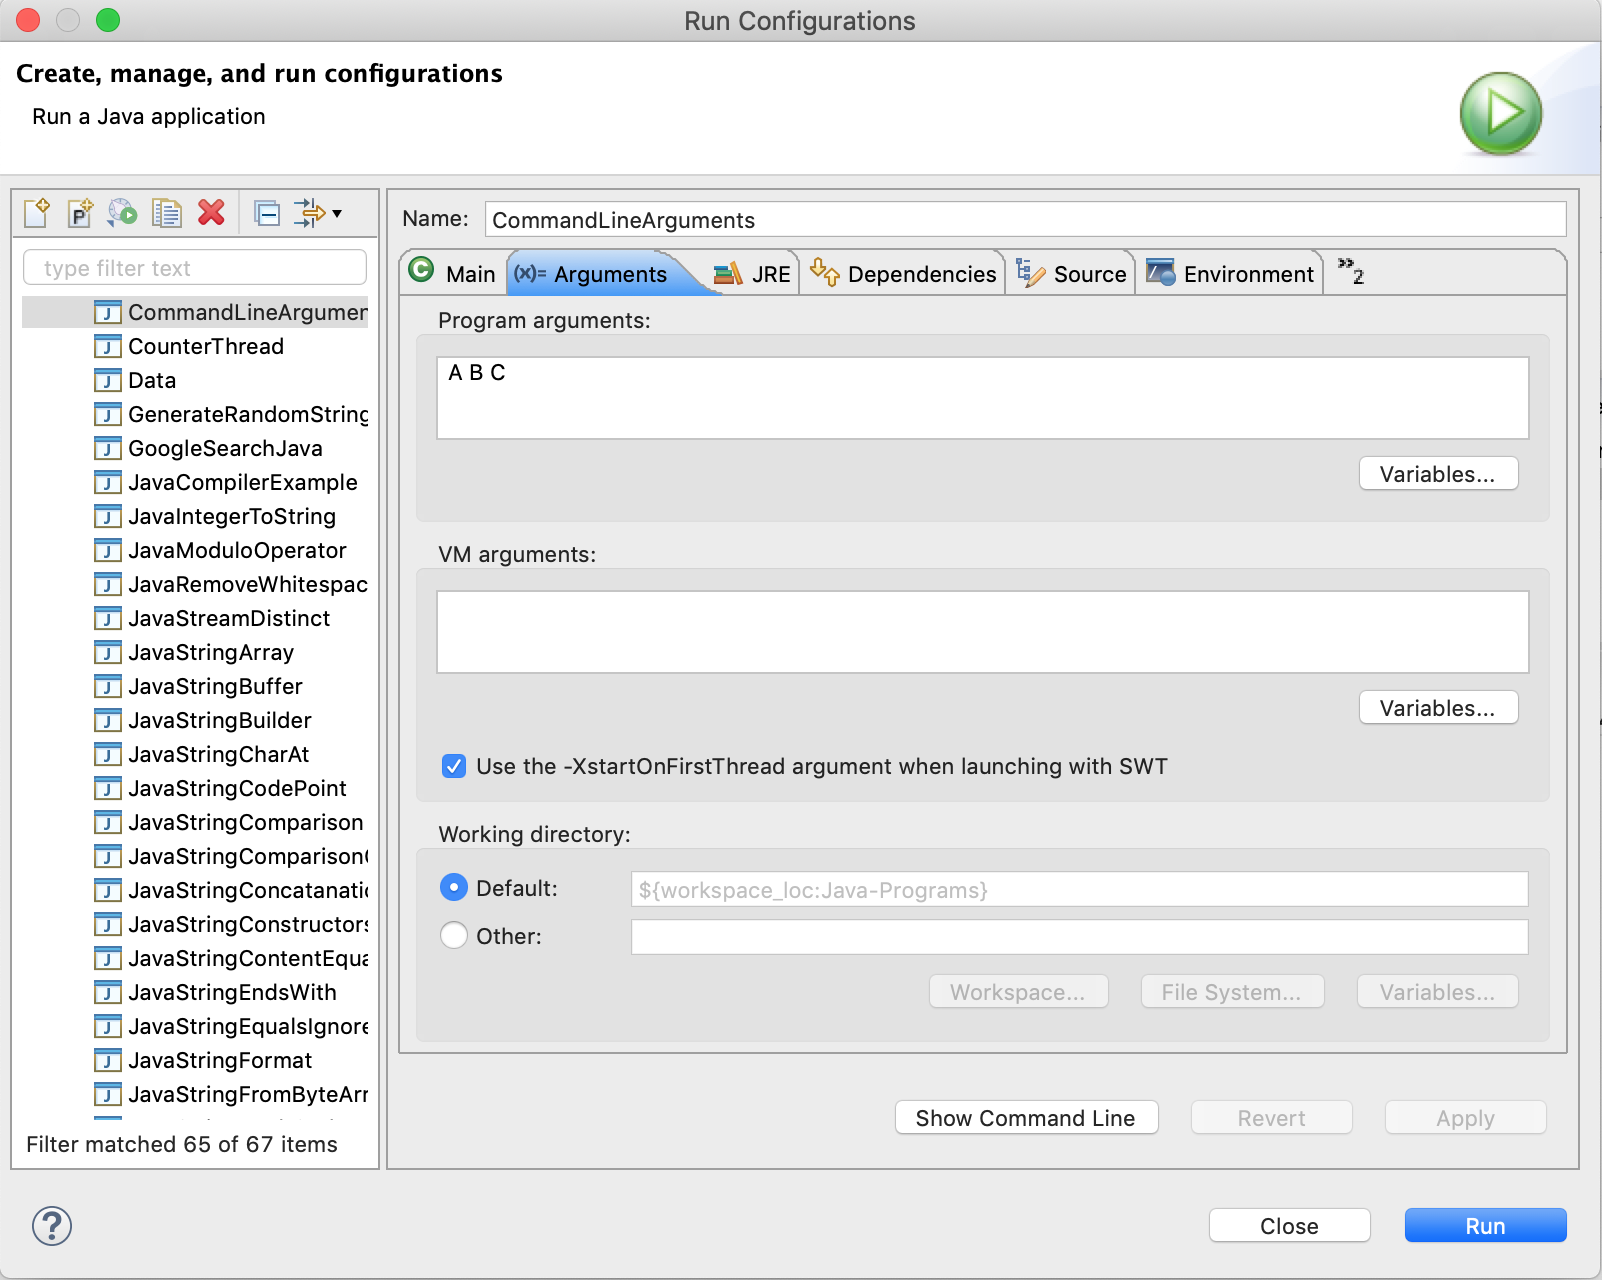1602x1280 pixels.
Task: Click the Help question mark icon
Action: pyautogui.click(x=52, y=1226)
